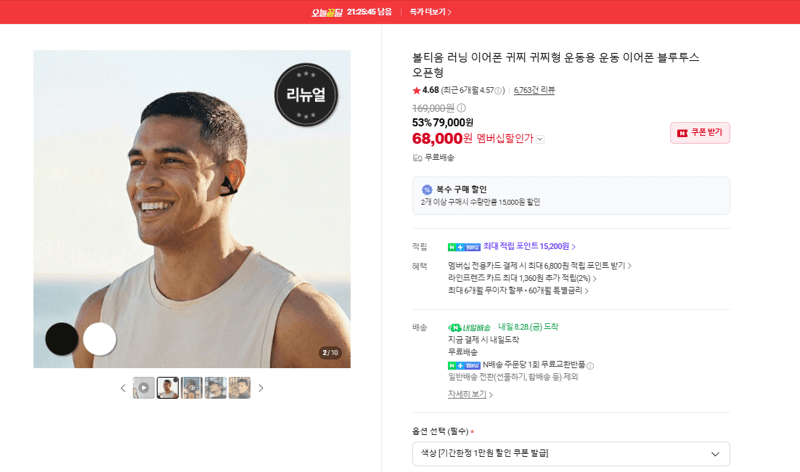
Task: Open 라인프렌즈 카드 추가 적립 link
Action: pyautogui.click(x=522, y=278)
